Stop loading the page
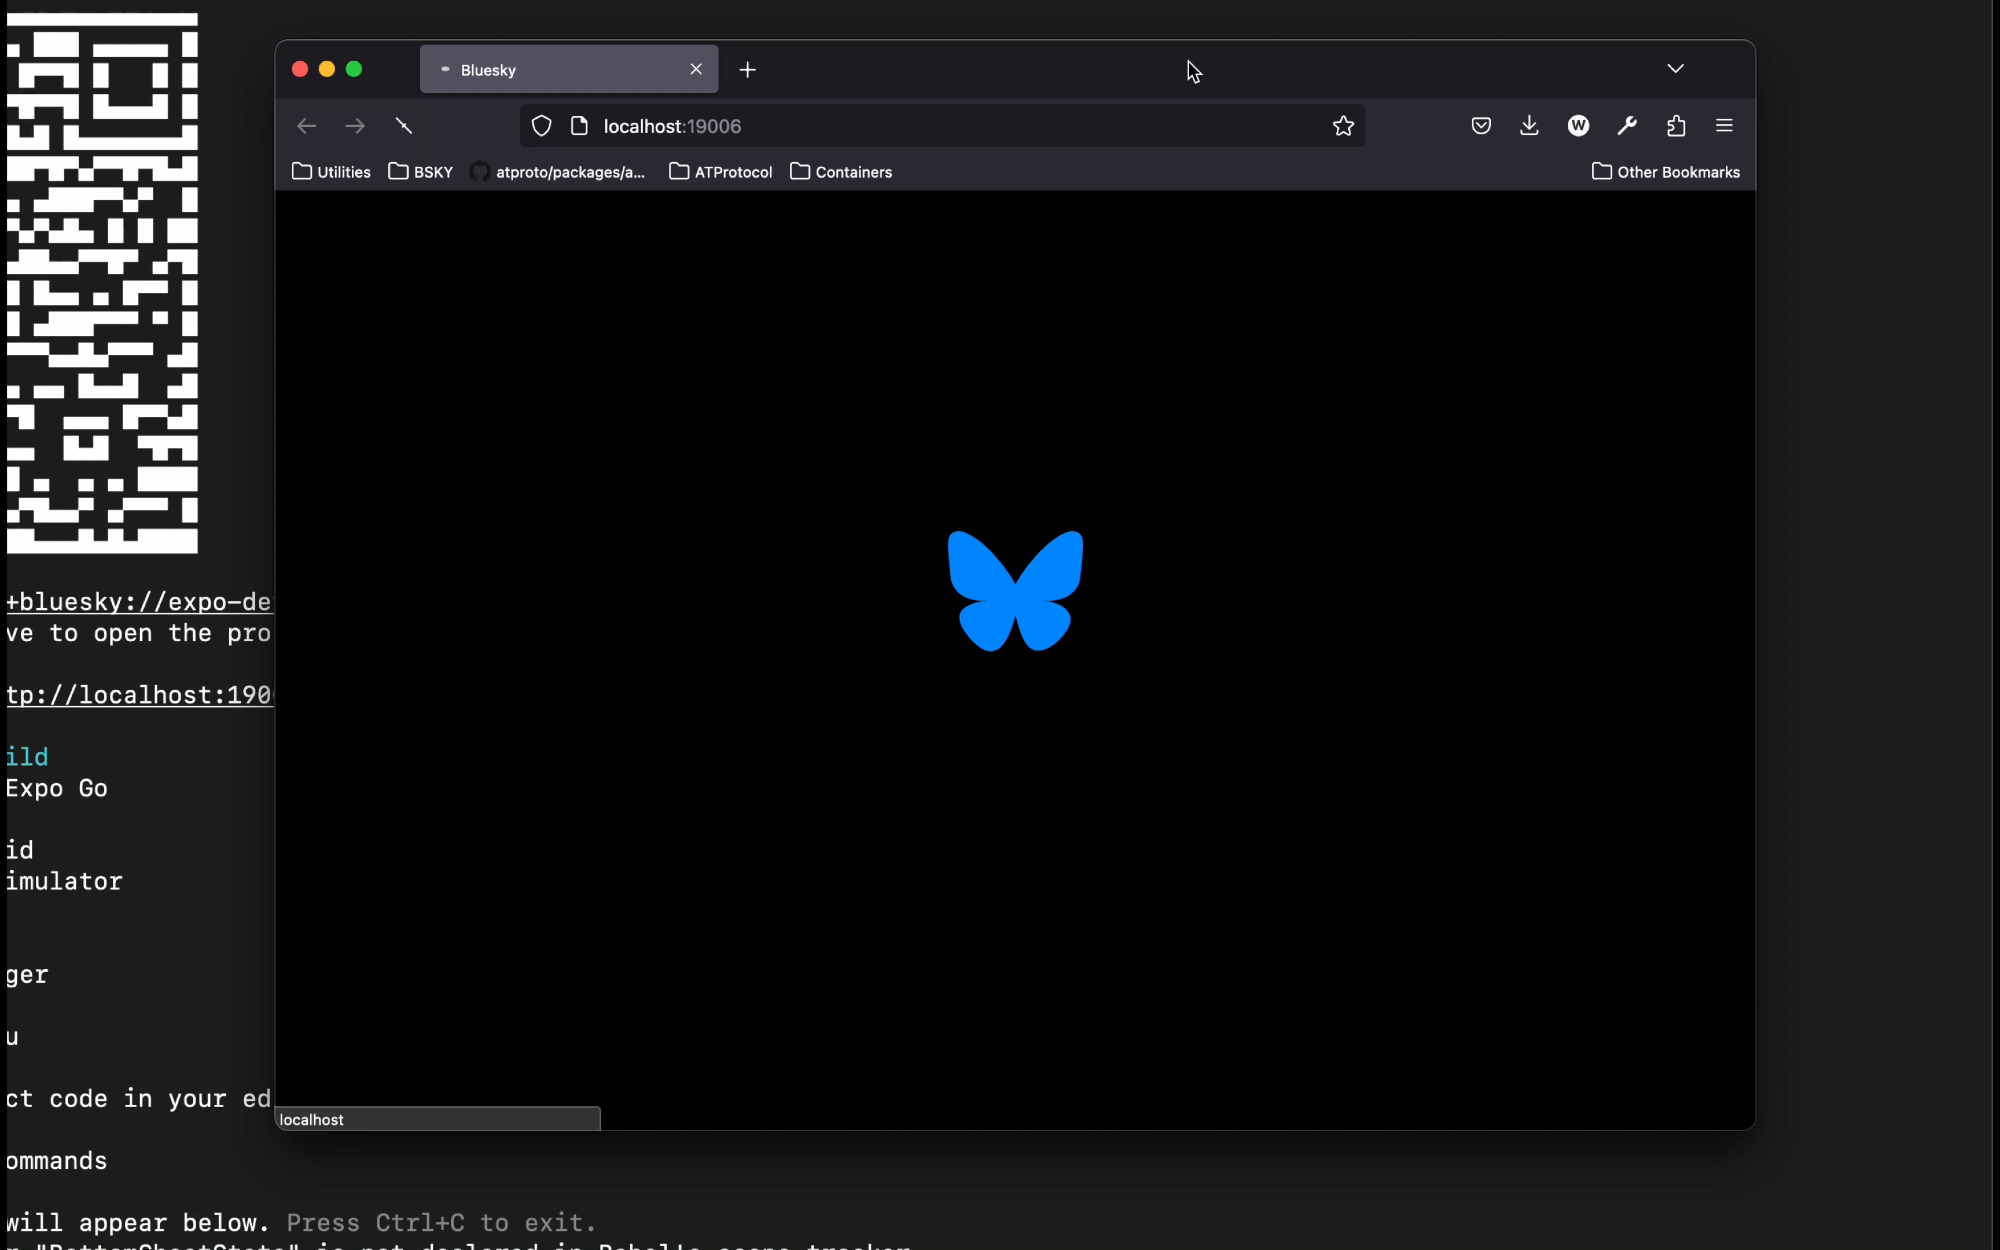Viewport: 2000px width, 1250px height. (x=404, y=126)
